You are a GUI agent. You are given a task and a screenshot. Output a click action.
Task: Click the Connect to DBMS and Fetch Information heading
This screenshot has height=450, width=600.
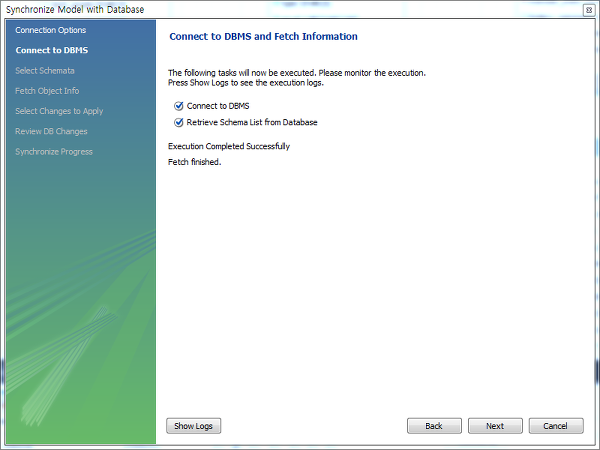pos(263,36)
